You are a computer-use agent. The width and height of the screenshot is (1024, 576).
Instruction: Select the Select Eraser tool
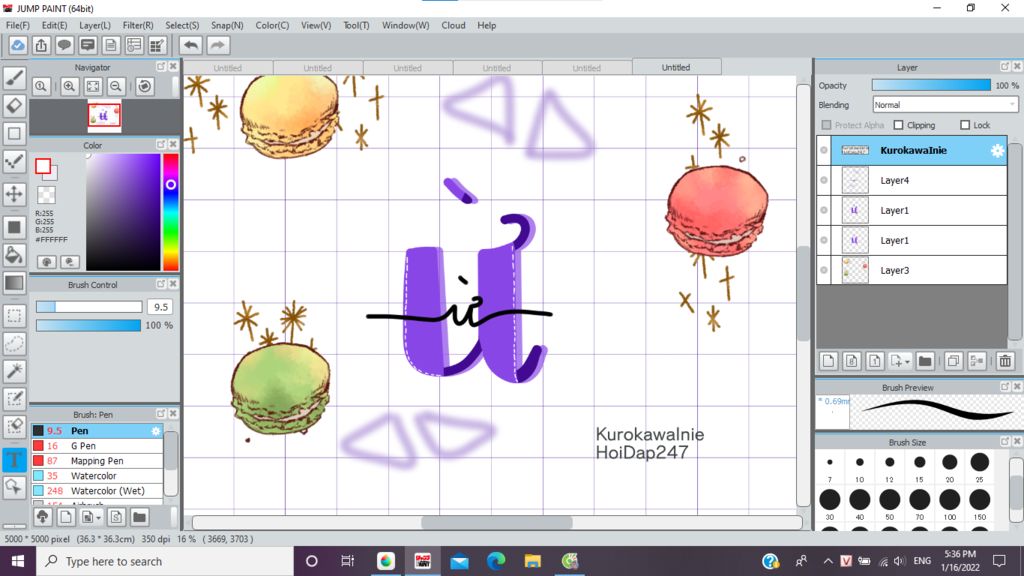(x=14, y=426)
